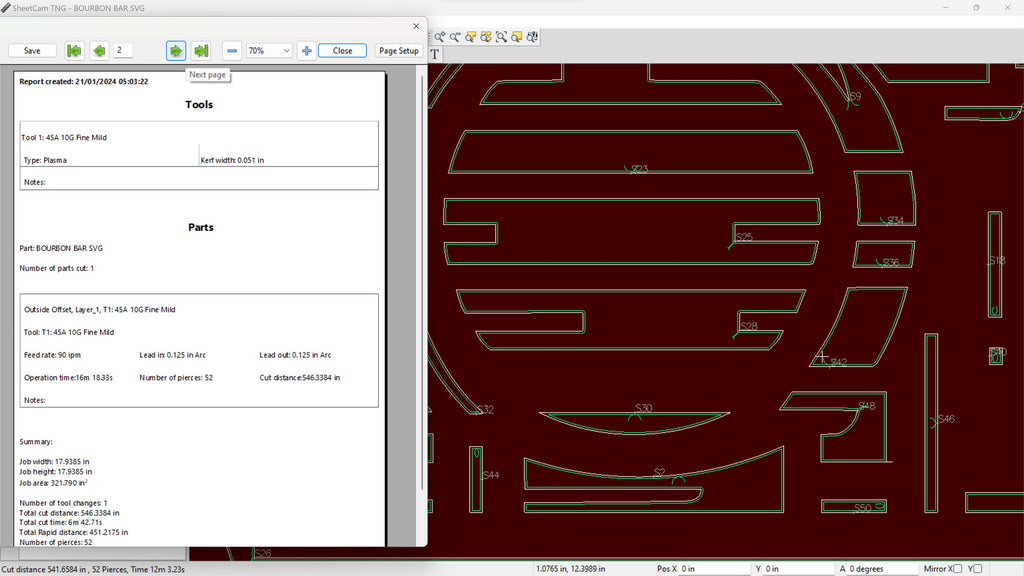The width and height of the screenshot is (1024, 576).
Task: Select the Text tool T icon
Action: point(435,54)
